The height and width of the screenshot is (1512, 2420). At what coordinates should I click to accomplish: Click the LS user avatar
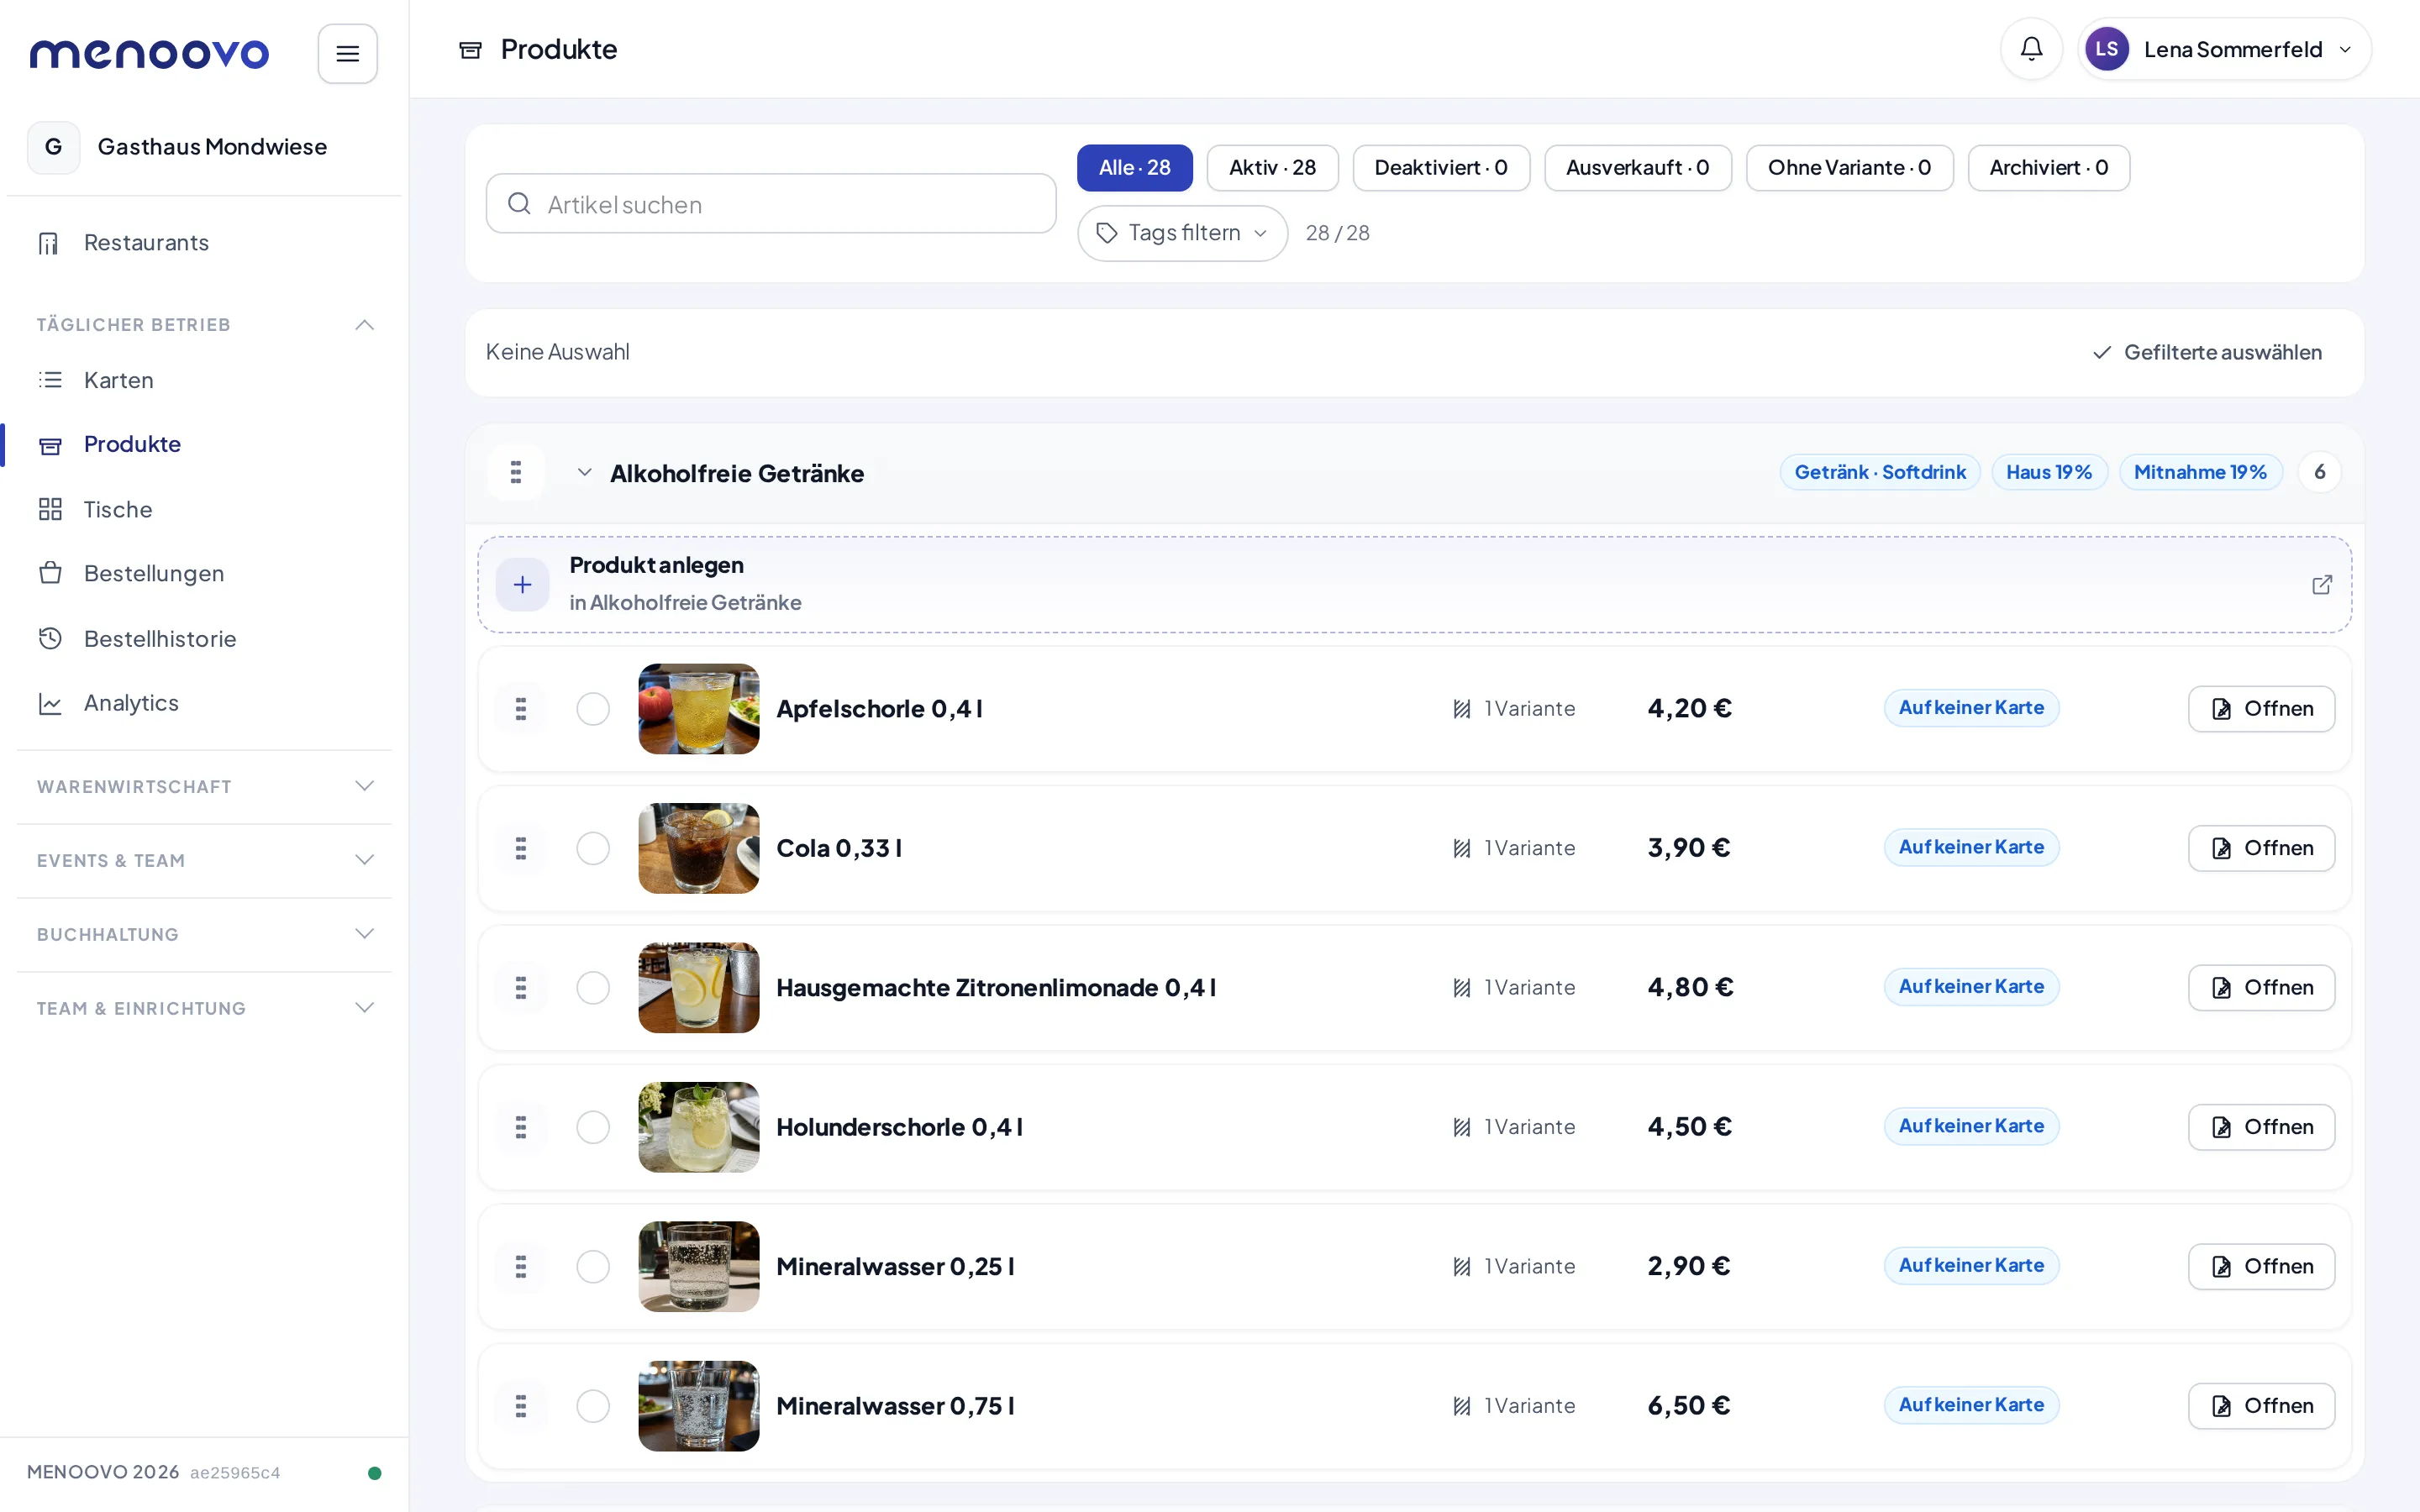[2106, 49]
